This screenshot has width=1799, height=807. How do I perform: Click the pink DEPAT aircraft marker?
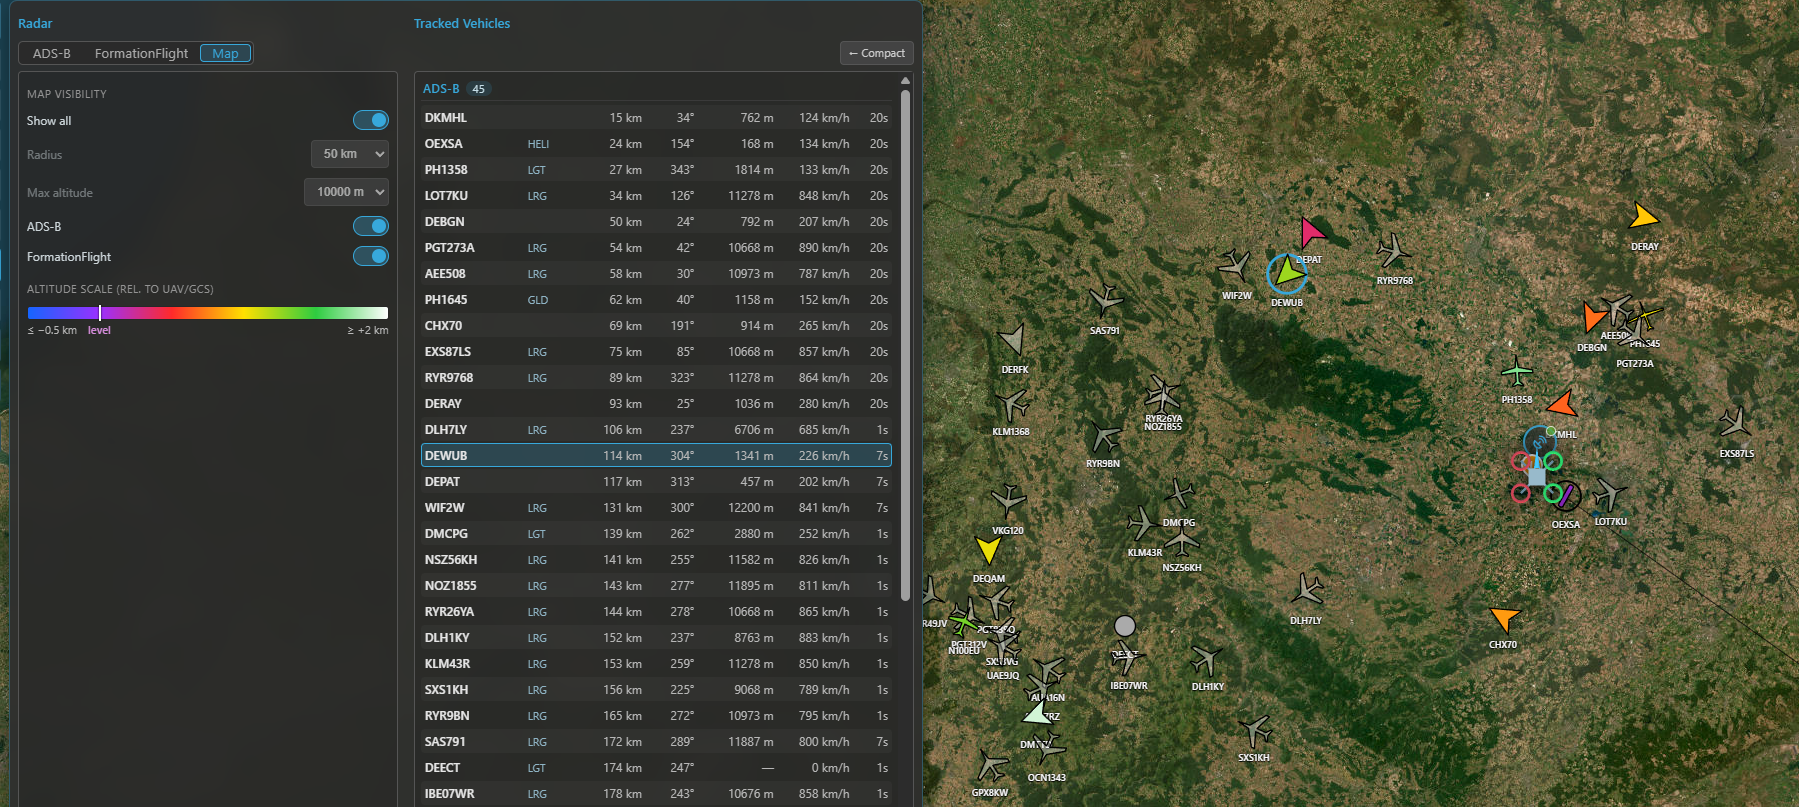1311,232
